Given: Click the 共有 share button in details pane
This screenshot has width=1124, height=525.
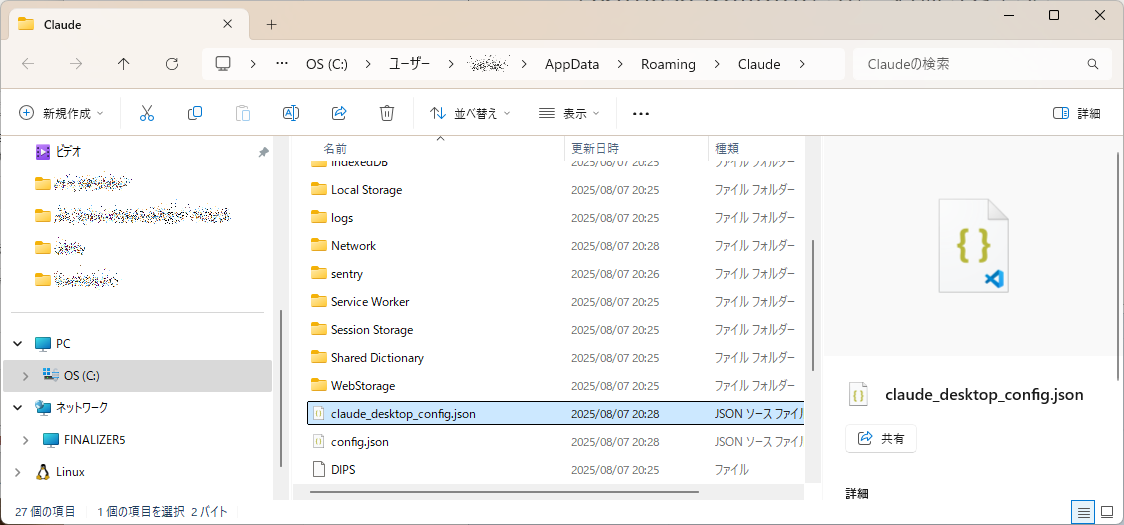Looking at the screenshot, I should click(x=880, y=438).
